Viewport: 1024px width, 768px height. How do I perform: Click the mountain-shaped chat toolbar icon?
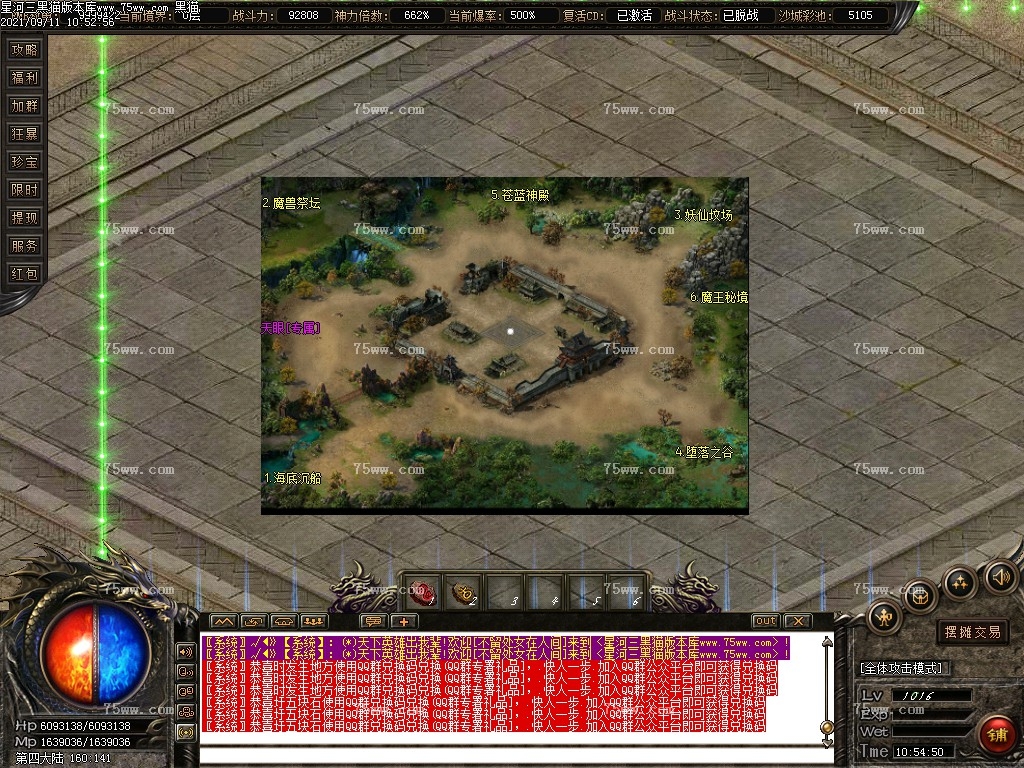(x=223, y=621)
